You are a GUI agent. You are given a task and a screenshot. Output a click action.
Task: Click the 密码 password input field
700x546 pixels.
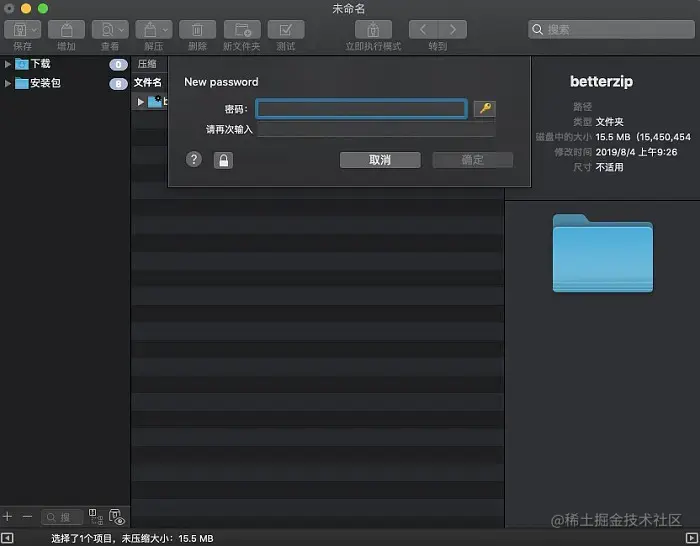(x=362, y=109)
